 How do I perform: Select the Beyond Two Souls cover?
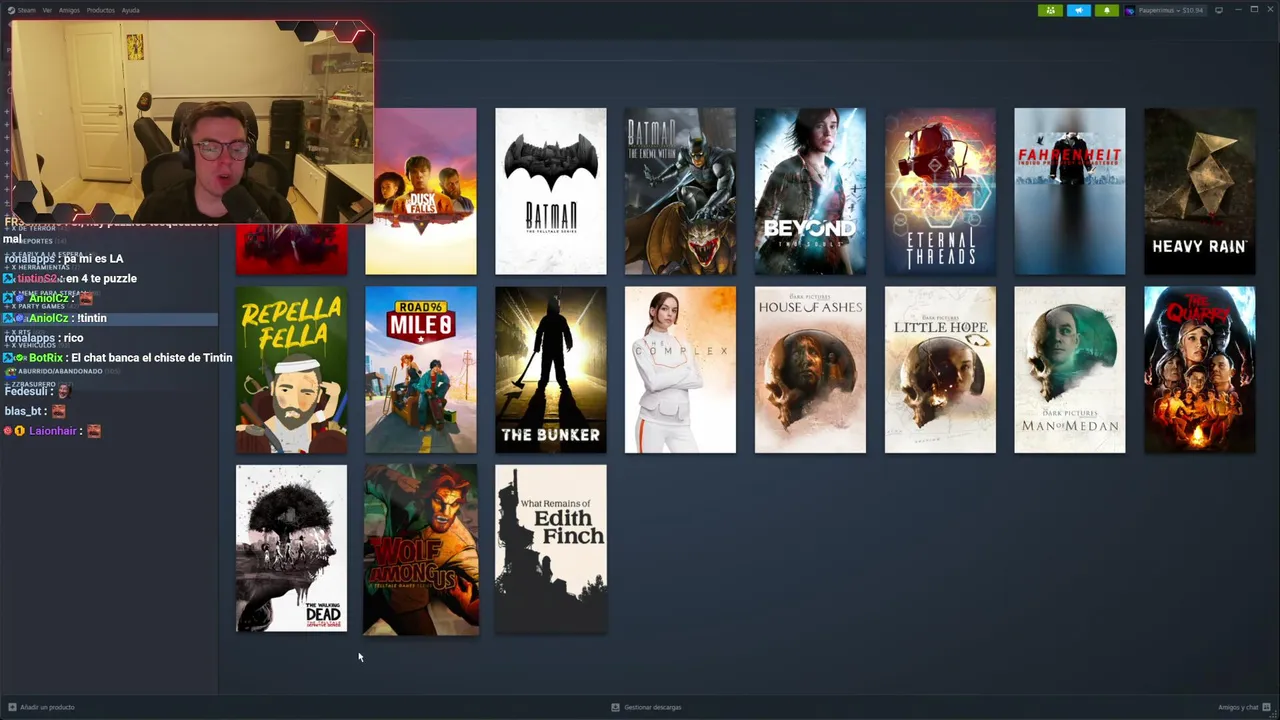tap(810, 191)
